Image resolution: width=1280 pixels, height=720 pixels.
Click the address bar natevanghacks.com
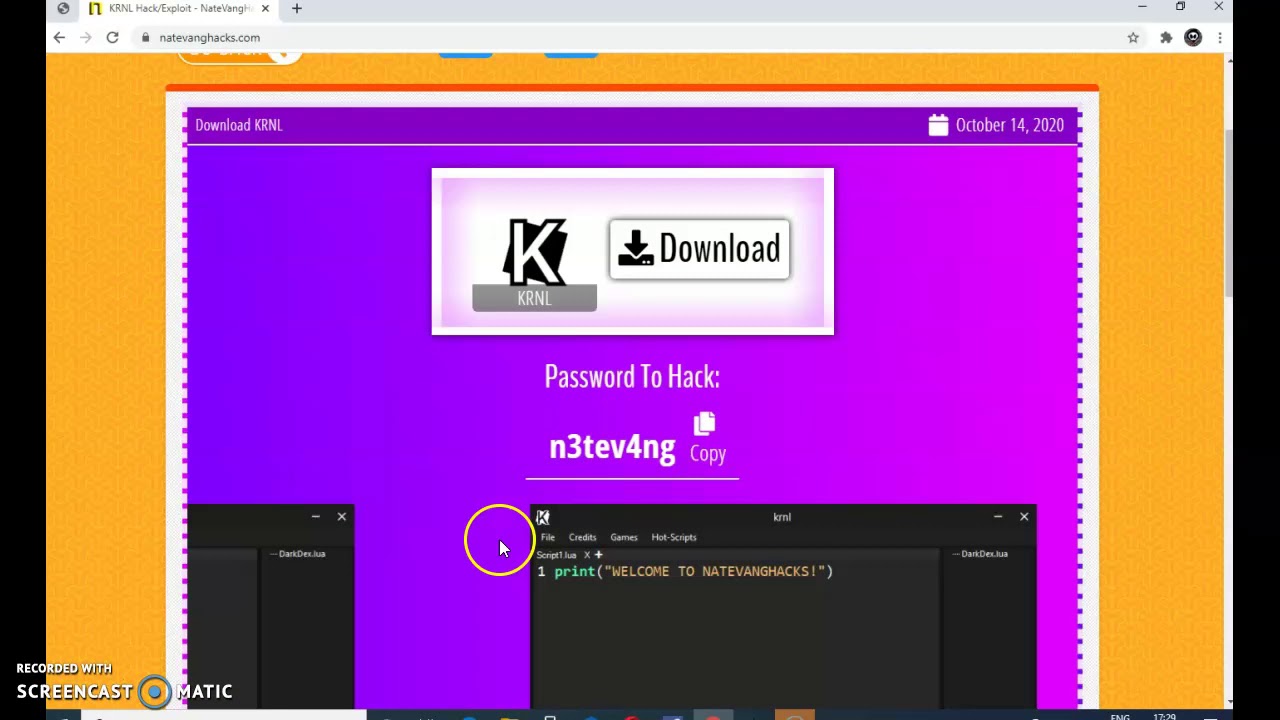[209, 37]
